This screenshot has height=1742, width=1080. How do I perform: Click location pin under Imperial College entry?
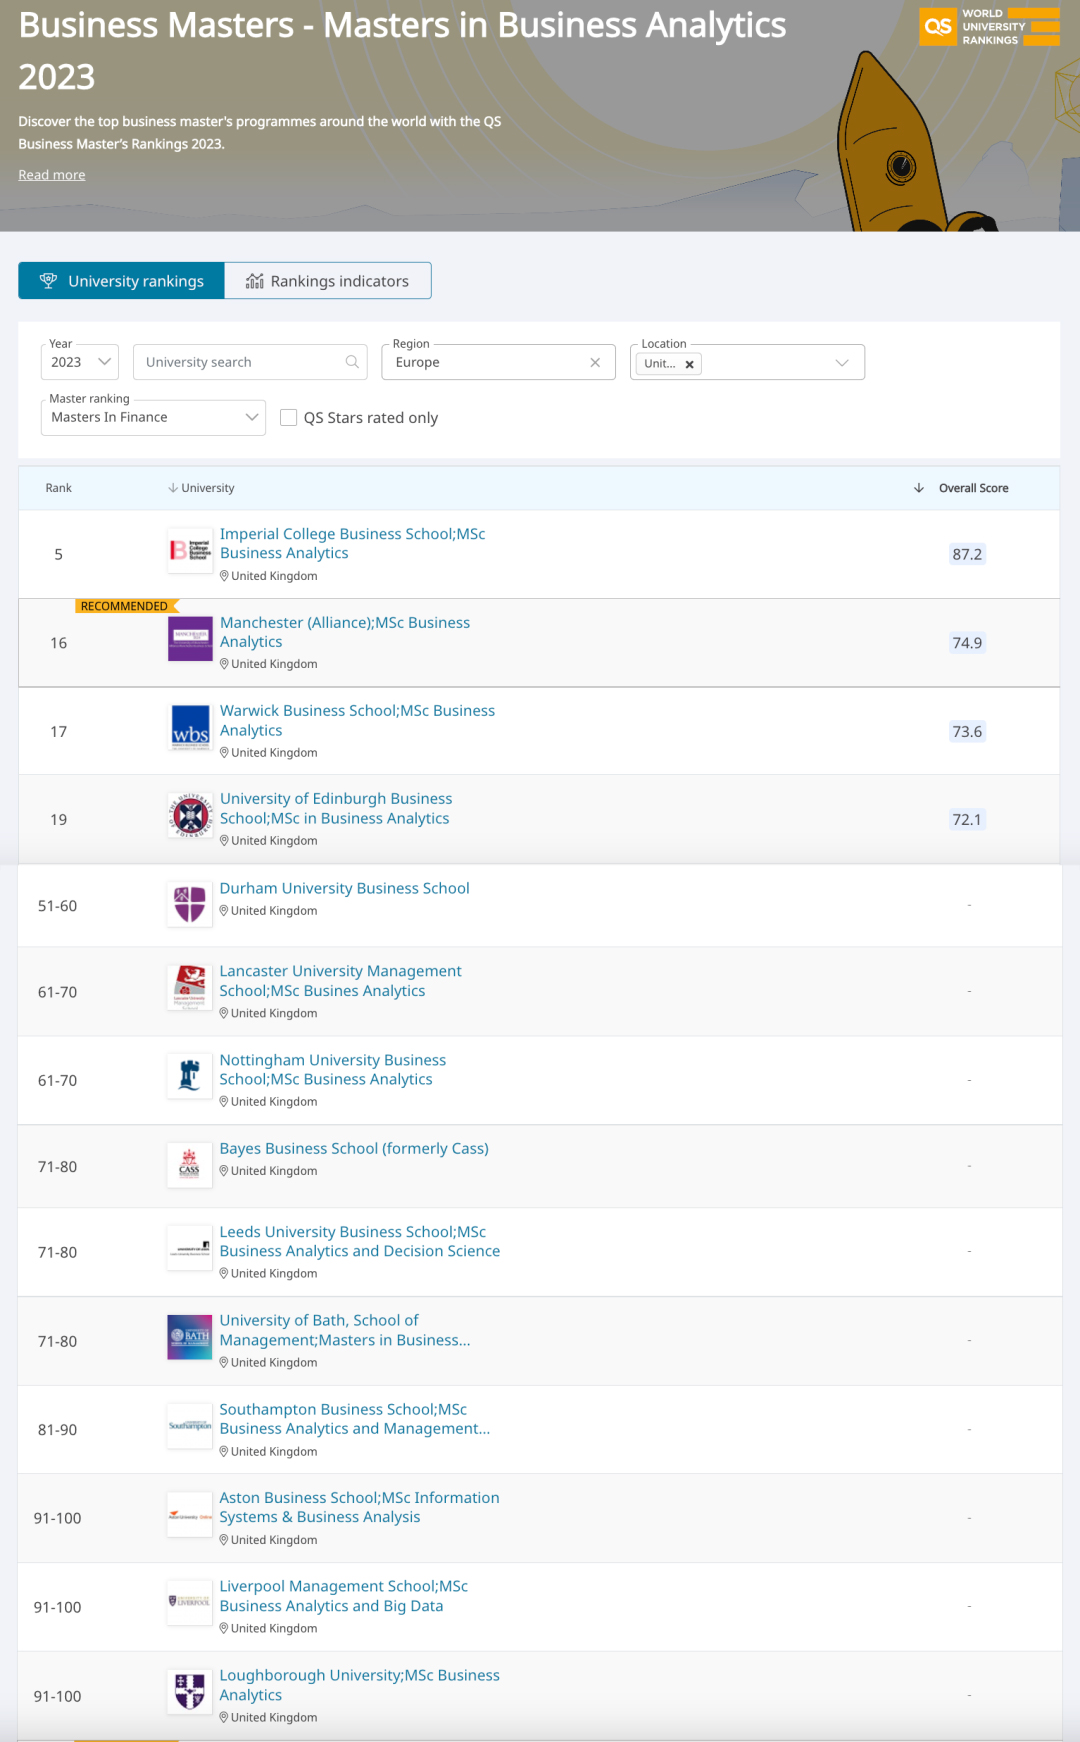click(224, 576)
